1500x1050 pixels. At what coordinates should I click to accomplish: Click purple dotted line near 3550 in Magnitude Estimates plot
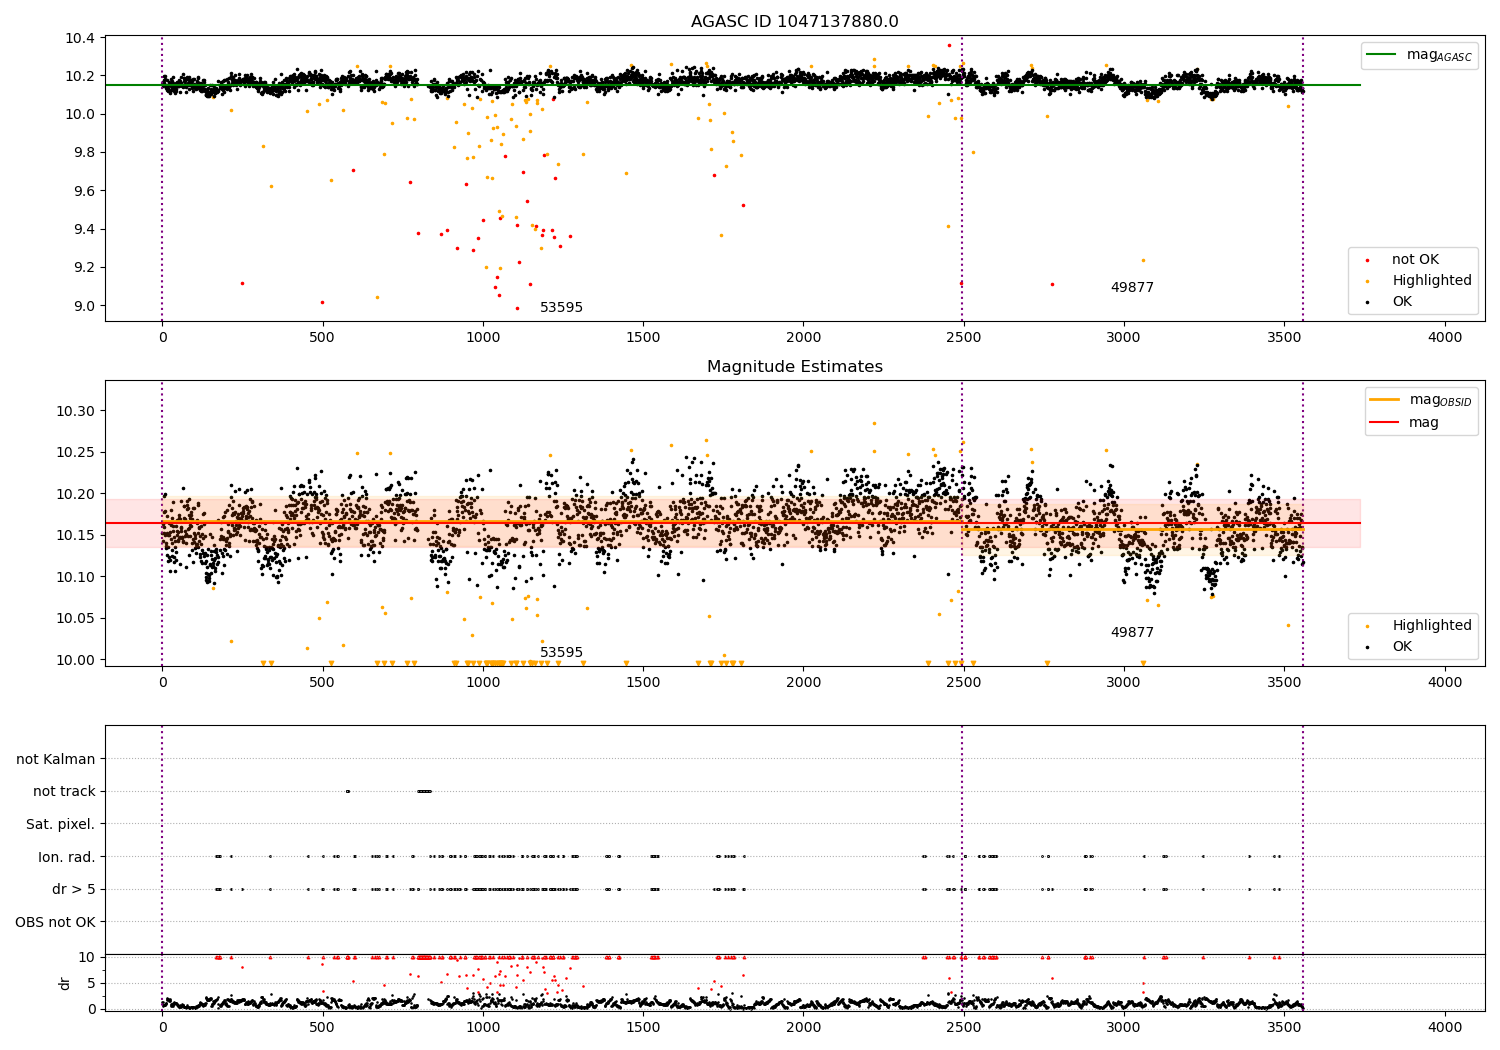(x=1303, y=523)
